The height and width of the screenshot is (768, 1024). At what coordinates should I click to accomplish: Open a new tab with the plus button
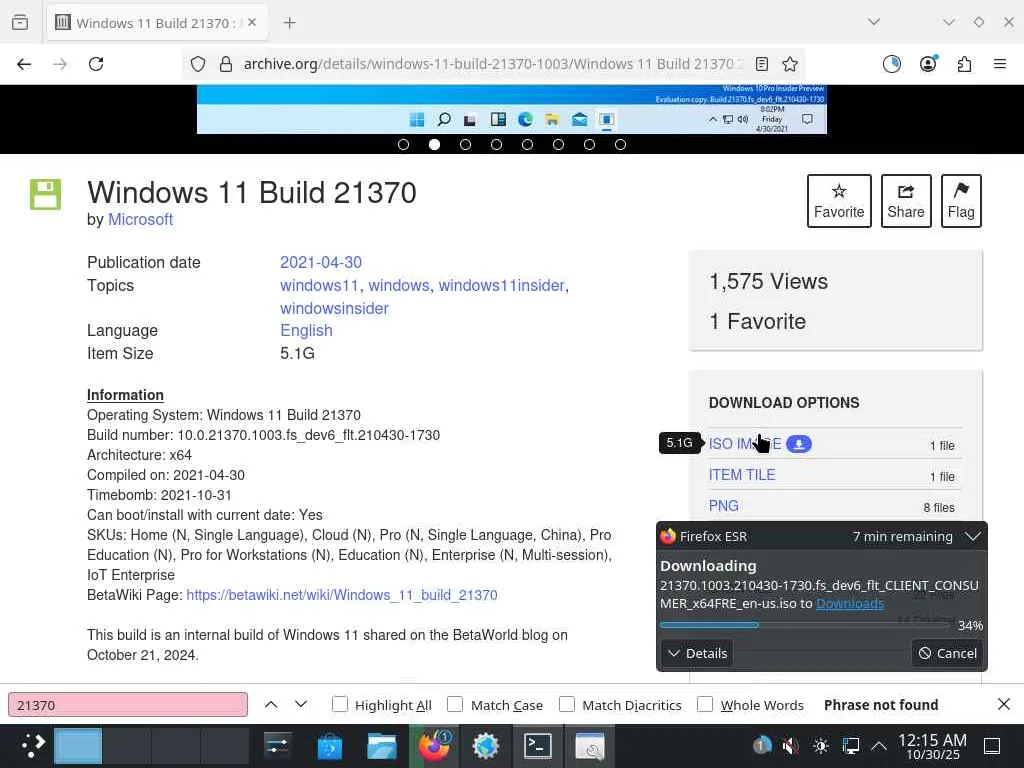point(290,23)
